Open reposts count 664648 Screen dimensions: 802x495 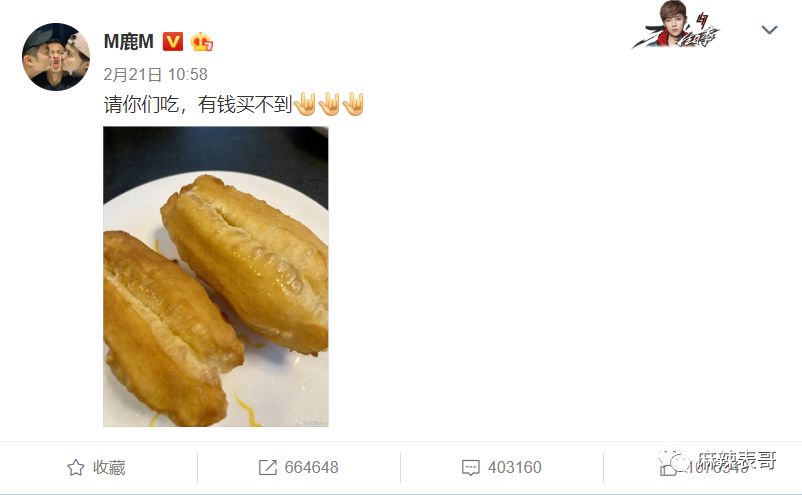[311, 467]
